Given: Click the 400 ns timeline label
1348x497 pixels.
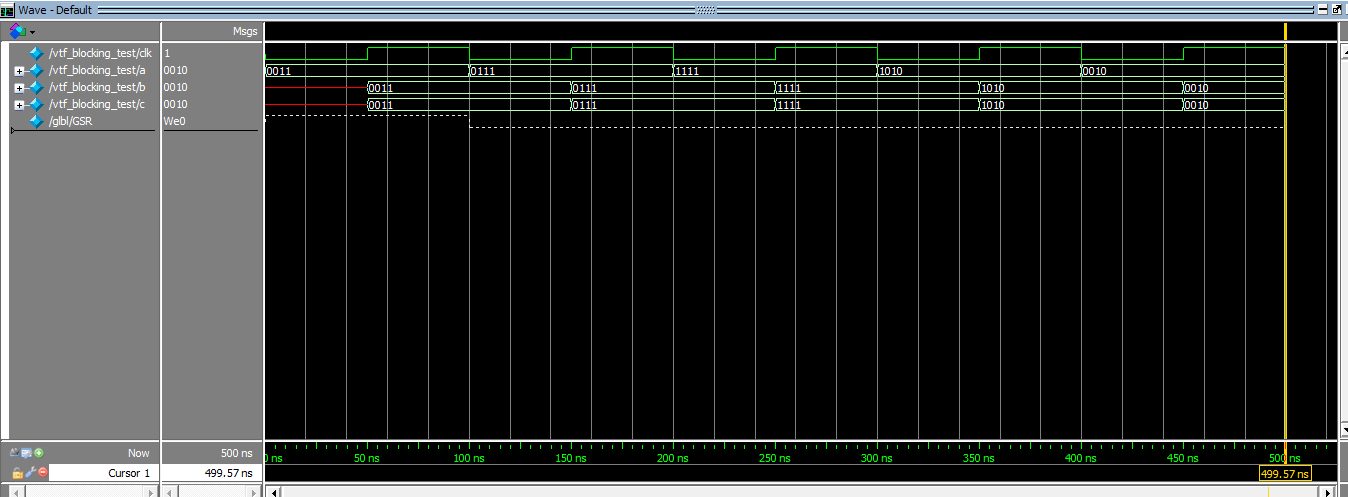Looking at the screenshot, I should [1080, 458].
